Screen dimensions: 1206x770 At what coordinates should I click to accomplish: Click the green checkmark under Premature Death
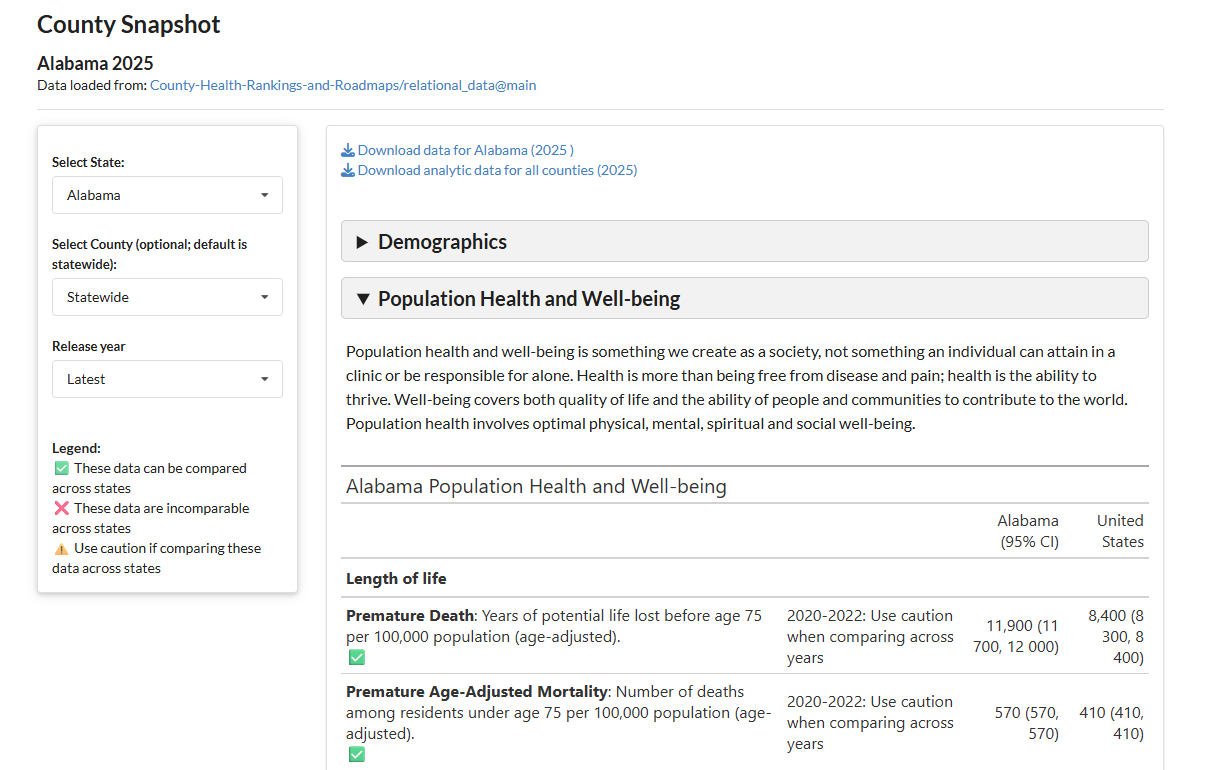(x=356, y=657)
